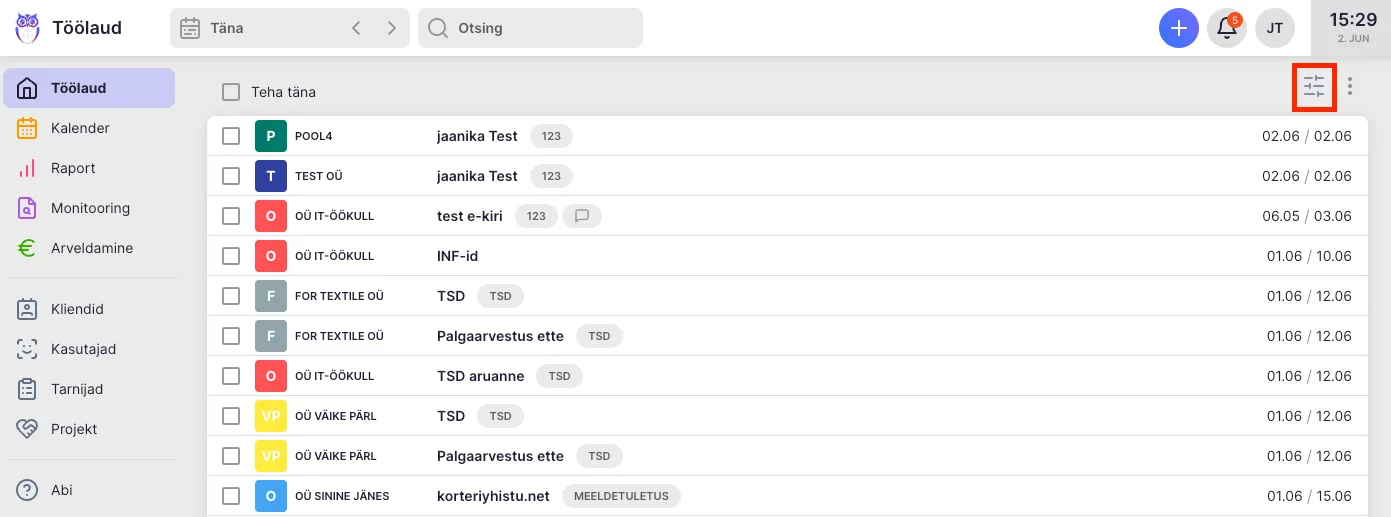The image size is (1391, 517).
Task: Open the notifications bell
Action: pos(1226,28)
